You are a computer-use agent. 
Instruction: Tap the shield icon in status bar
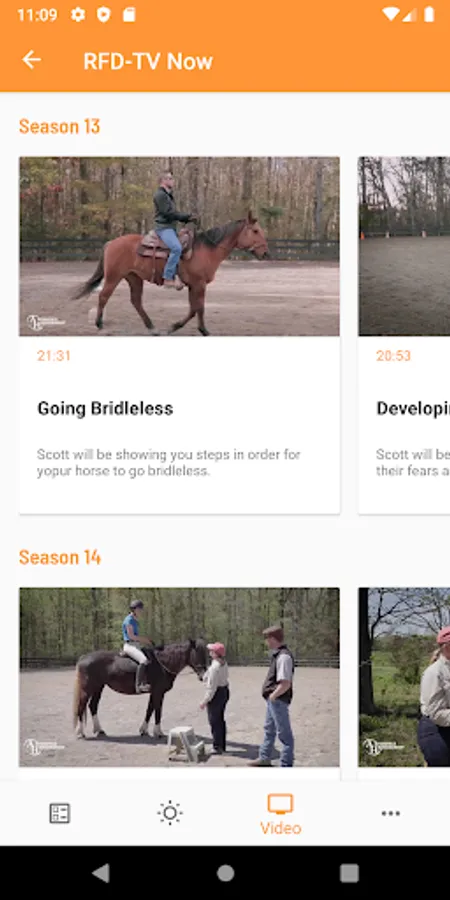tap(103, 15)
